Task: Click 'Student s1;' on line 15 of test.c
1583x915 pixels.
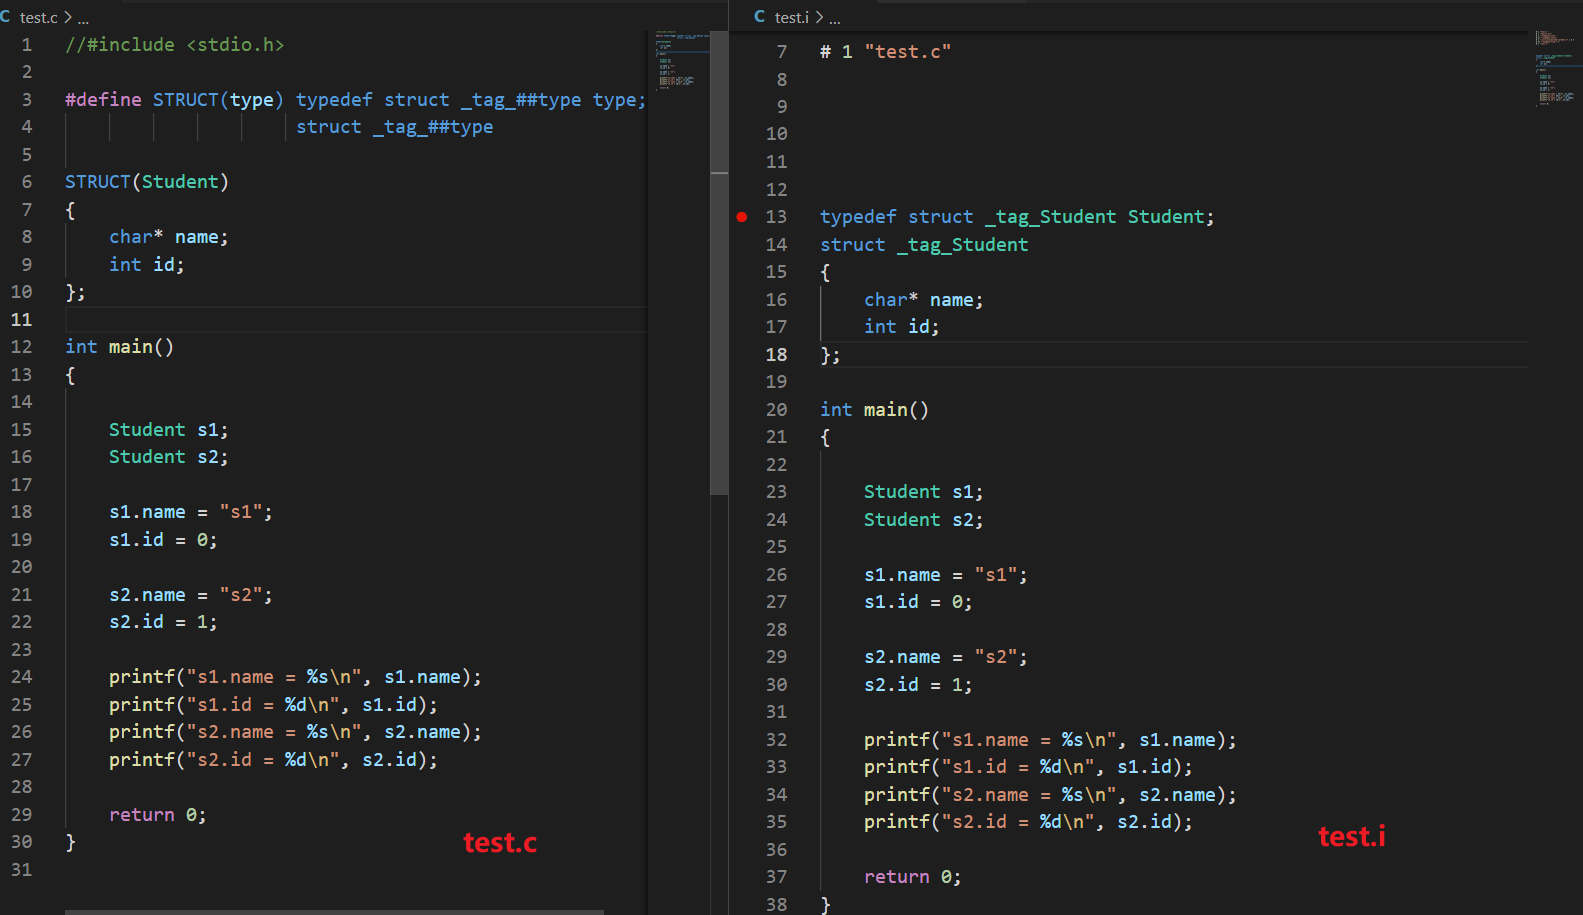Action: [x=169, y=430]
